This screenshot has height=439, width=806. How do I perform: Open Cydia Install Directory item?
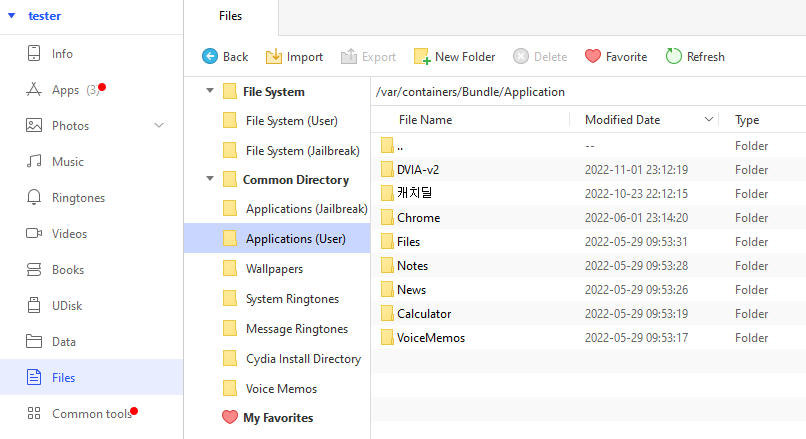pos(303,358)
